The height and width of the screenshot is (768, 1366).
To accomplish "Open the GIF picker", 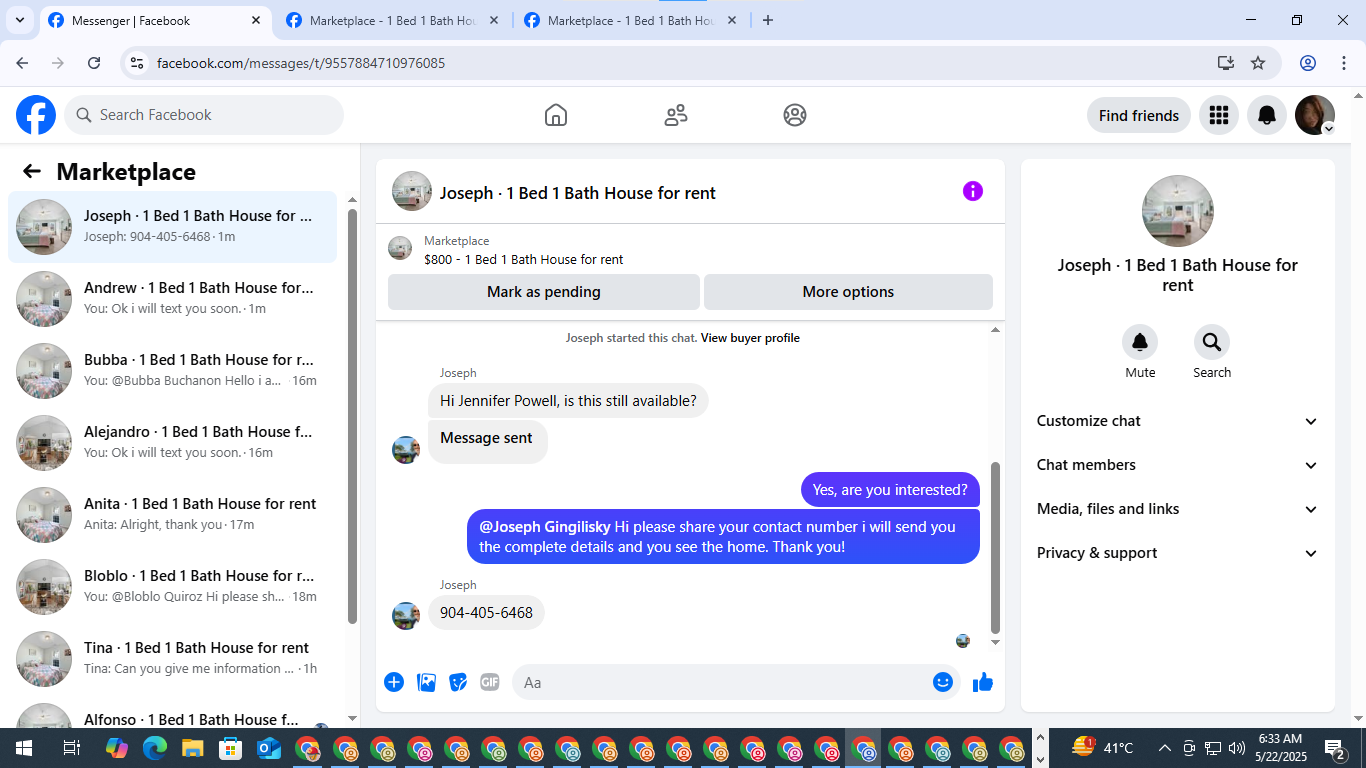I will point(489,682).
